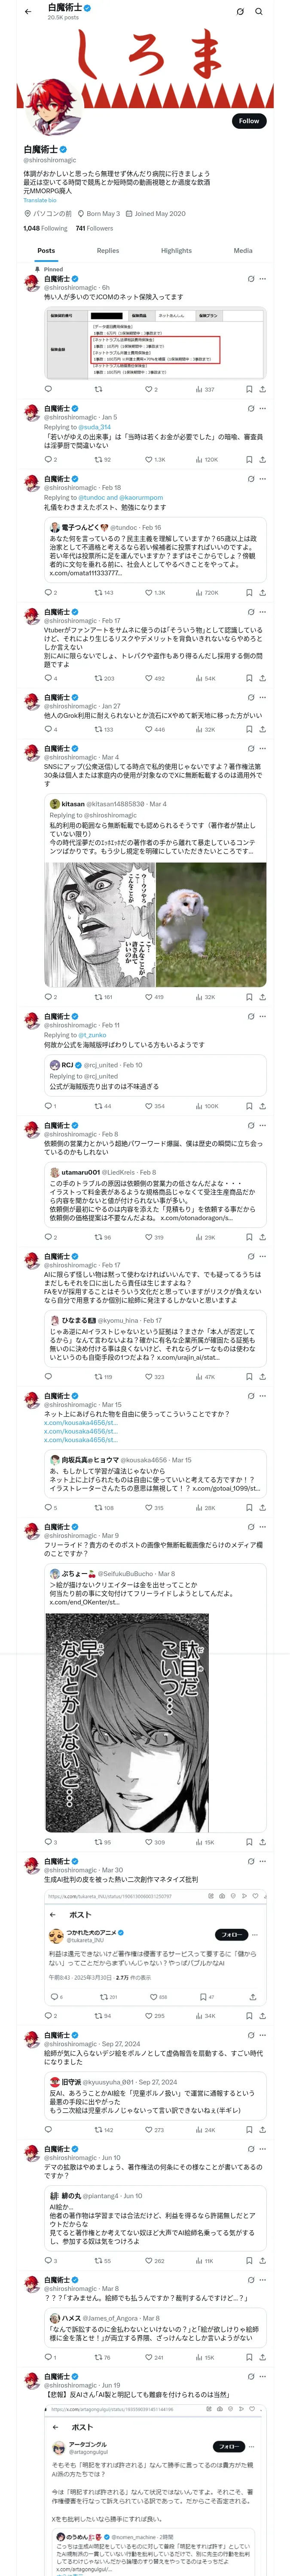
Task: Repost the Jan 5 reply post
Action: tap(98, 460)
